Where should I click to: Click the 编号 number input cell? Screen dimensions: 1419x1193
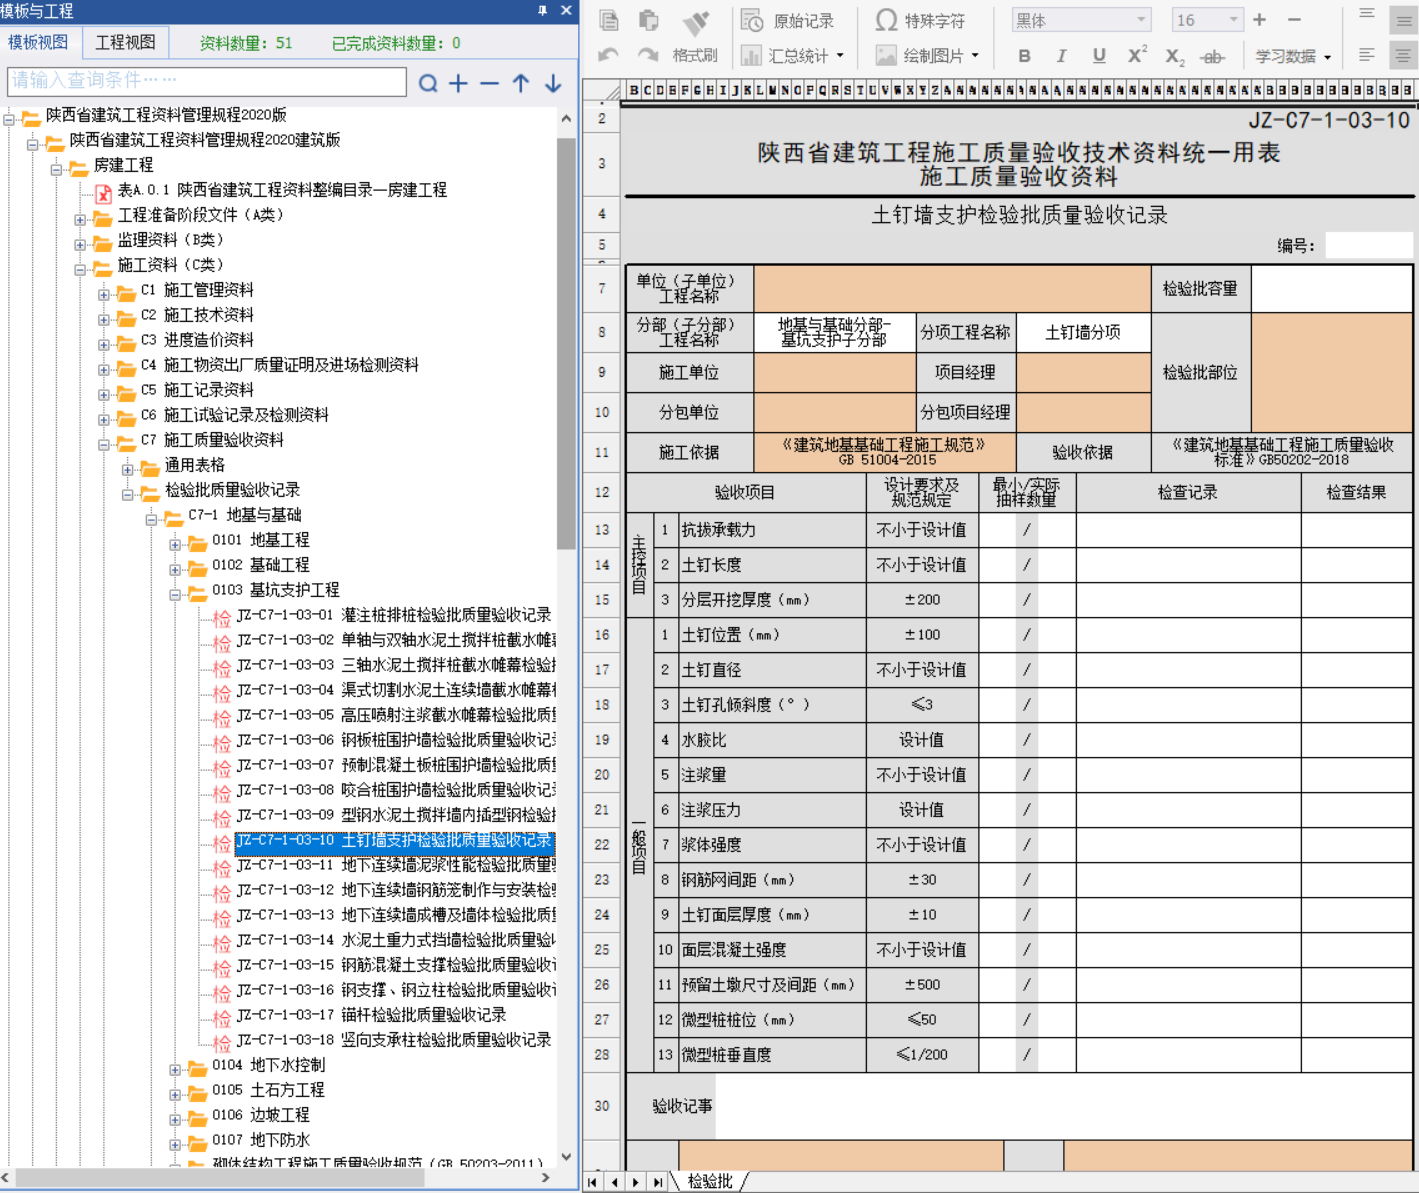click(x=1369, y=245)
